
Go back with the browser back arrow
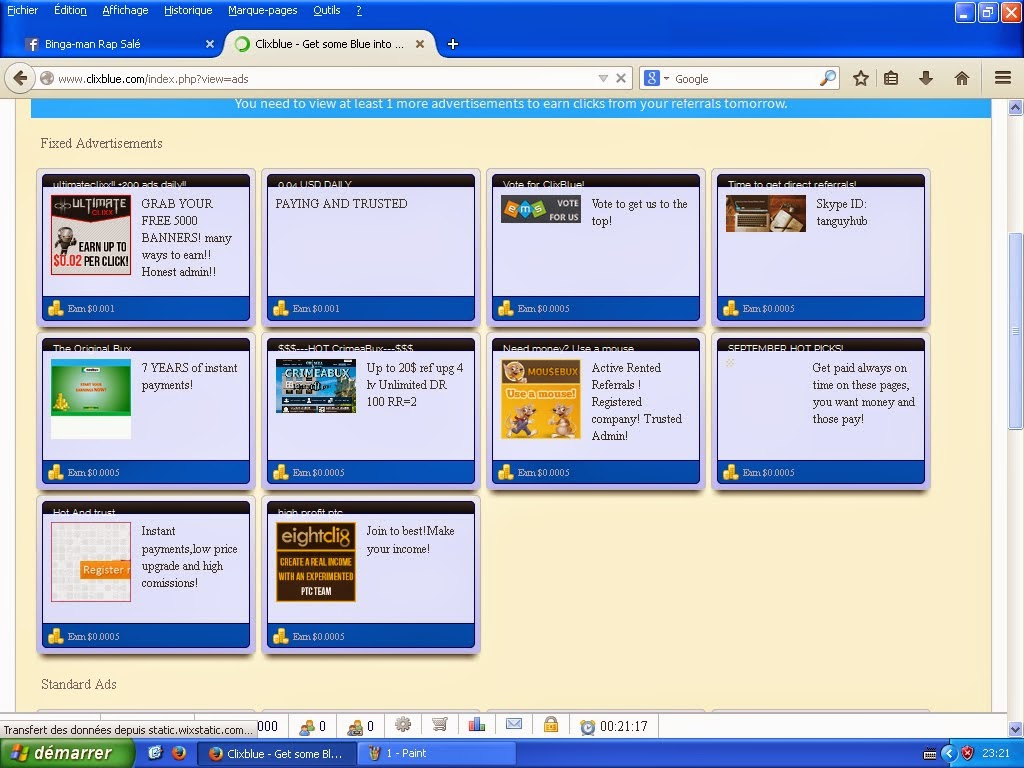pyautogui.click(x=20, y=79)
